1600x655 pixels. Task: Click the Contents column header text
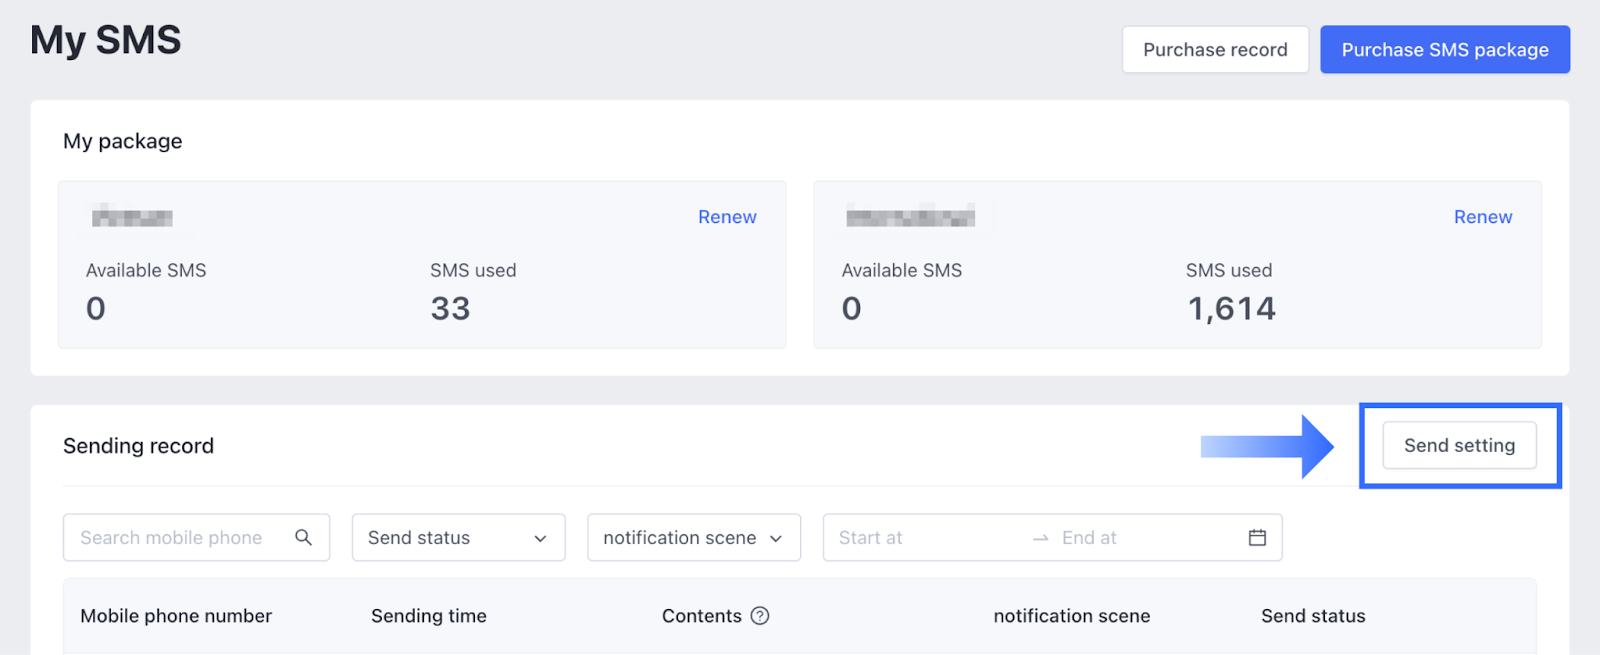coord(701,616)
